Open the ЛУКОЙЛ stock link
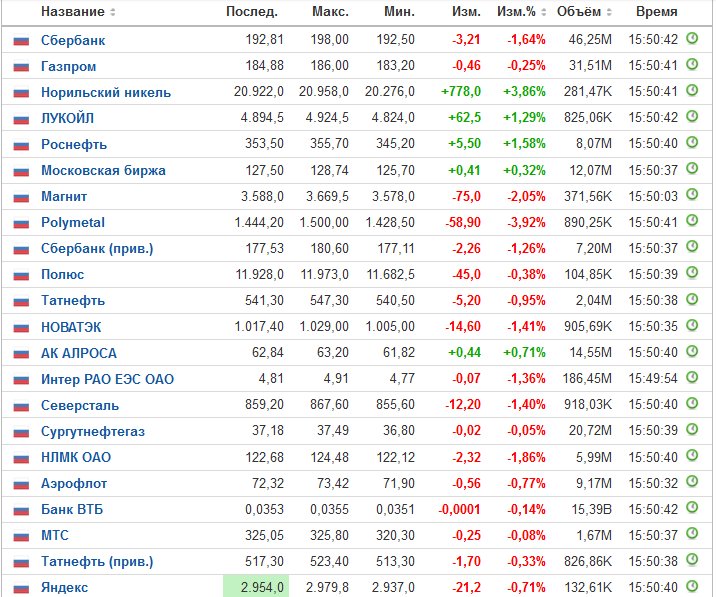 [x=68, y=118]
